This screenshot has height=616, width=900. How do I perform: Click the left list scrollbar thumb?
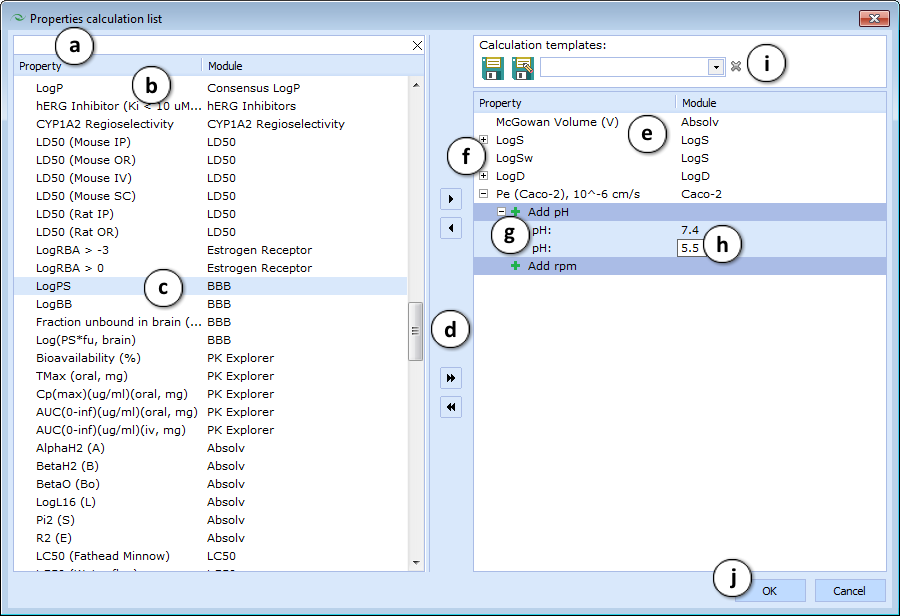(415, 331)
